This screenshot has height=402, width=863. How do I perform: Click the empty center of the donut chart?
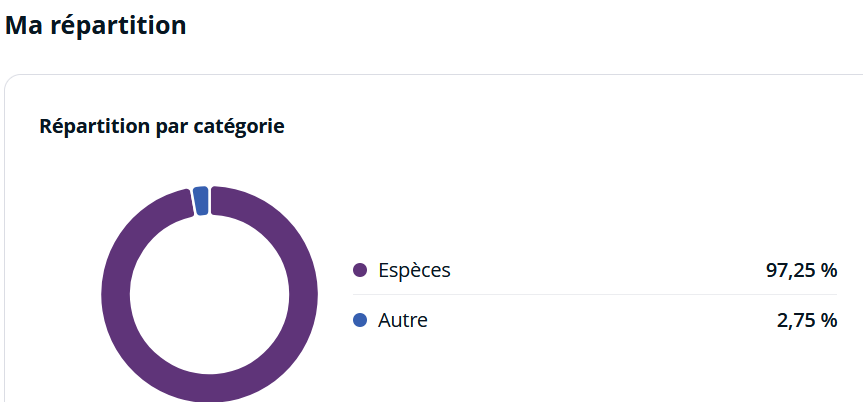click(x=210, y=295)
